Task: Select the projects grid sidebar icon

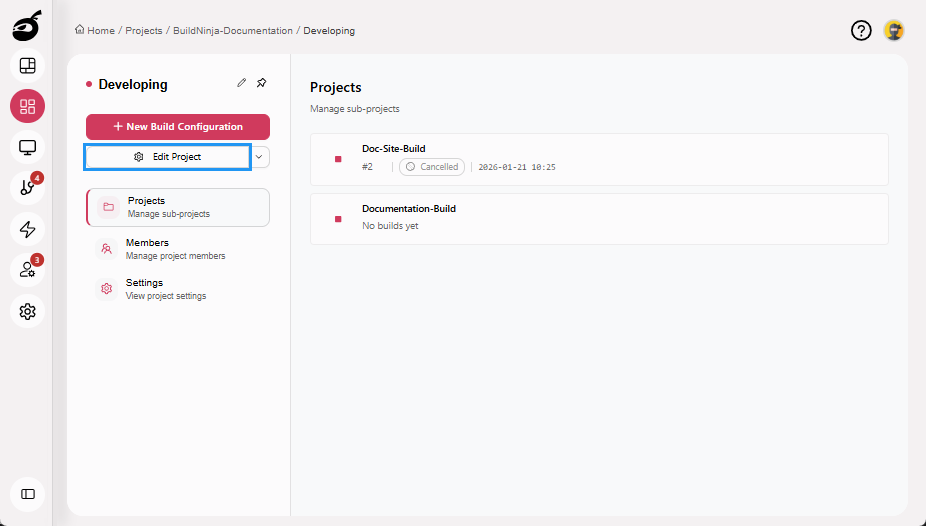Action: click(x=27, y=107)
